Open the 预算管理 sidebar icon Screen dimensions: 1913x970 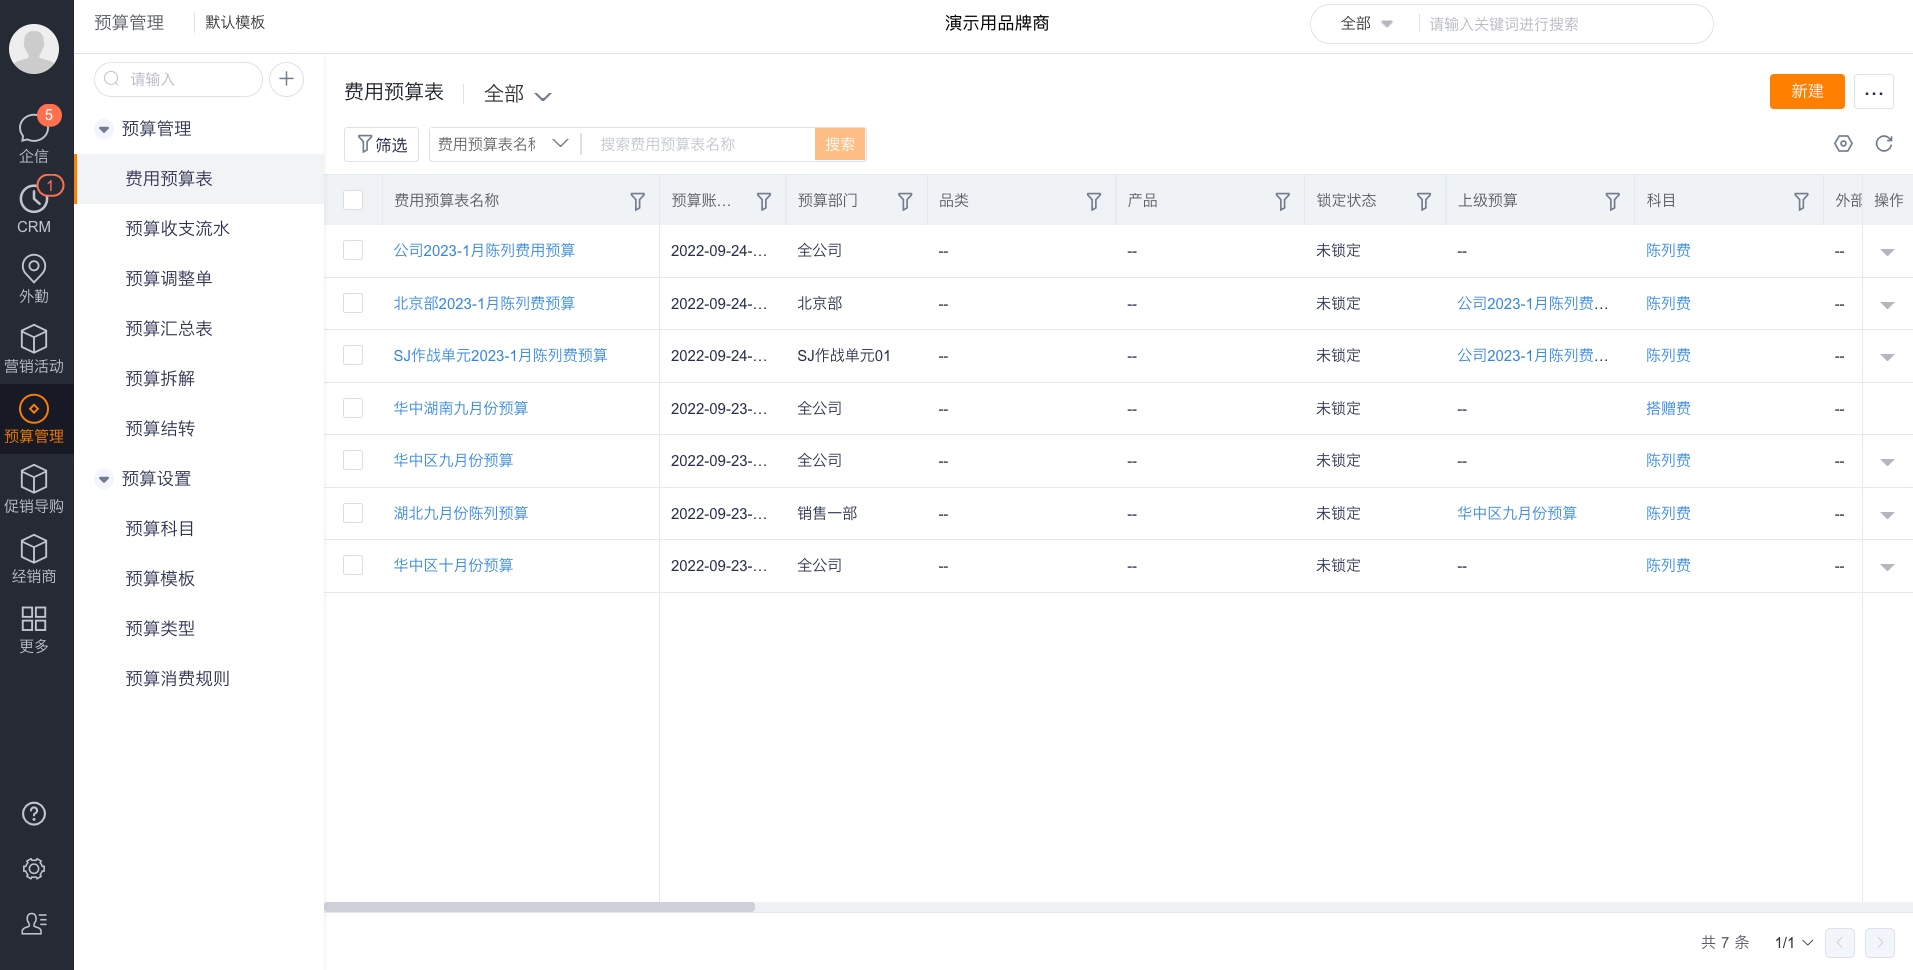coord(34,418)
